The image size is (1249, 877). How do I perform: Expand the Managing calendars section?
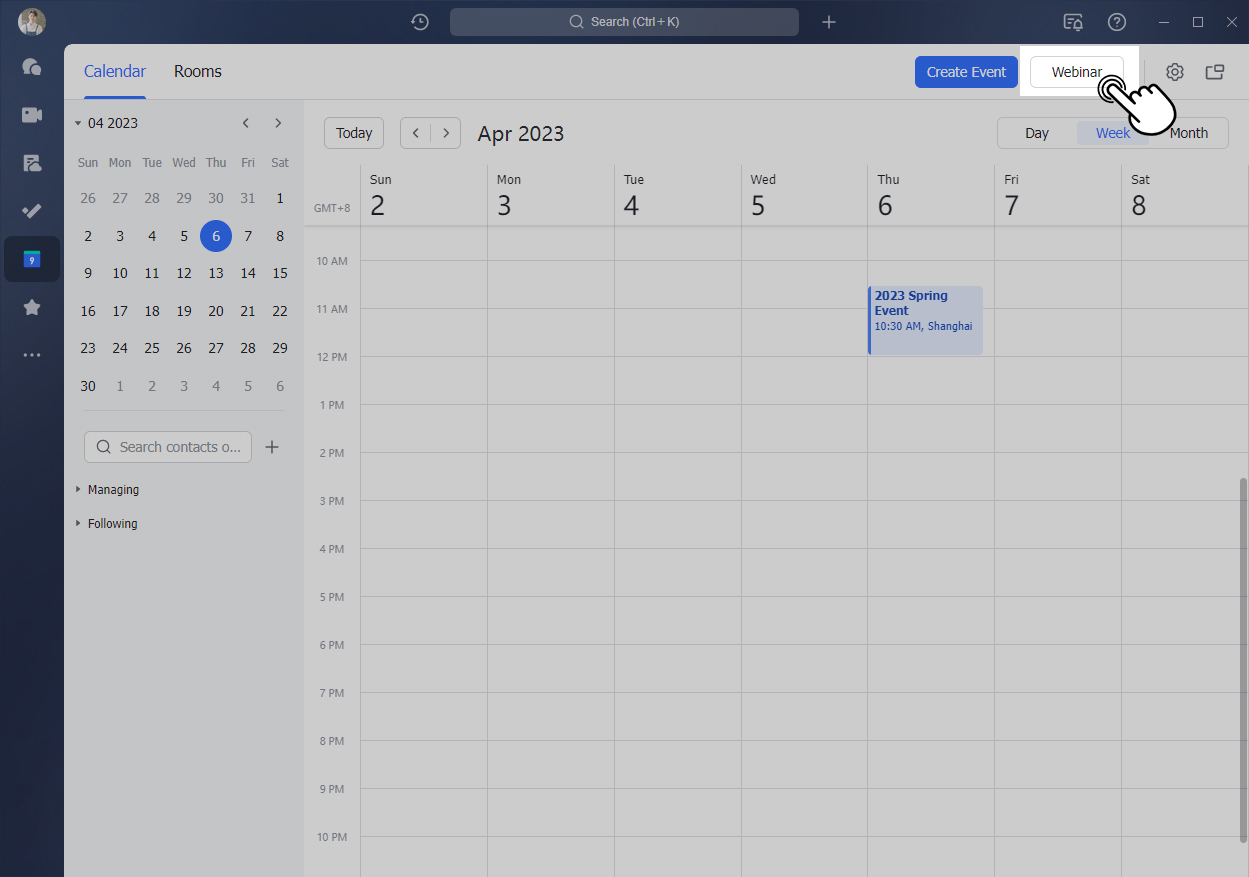tap(107, 490)
